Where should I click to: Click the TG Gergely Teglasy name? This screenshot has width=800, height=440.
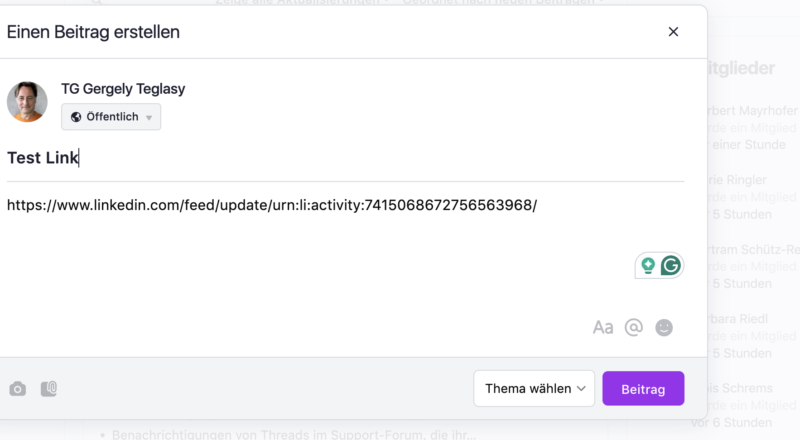[123, 89]
